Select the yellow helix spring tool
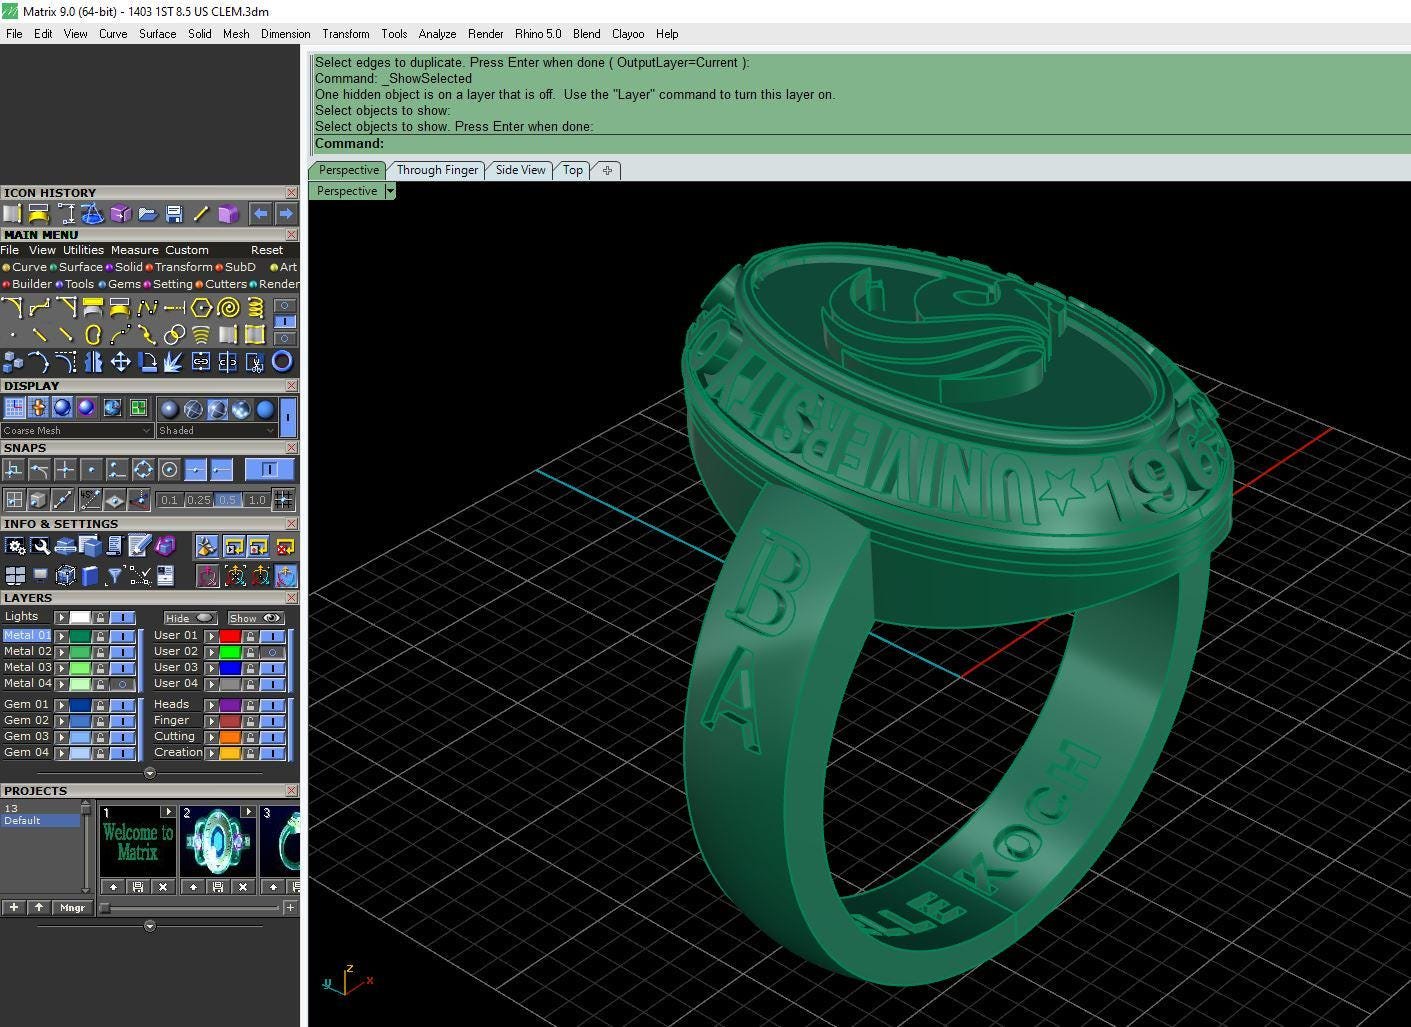 tap(255, 308)
